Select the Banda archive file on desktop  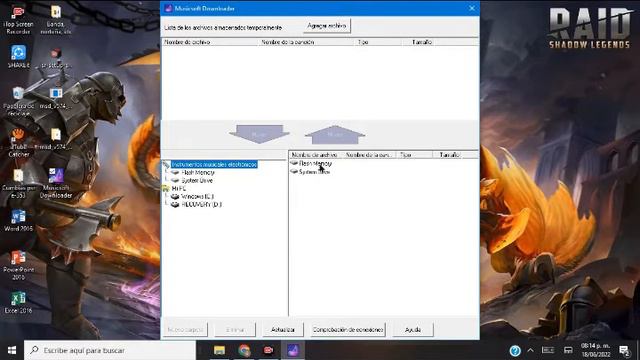tap(56, 19)
